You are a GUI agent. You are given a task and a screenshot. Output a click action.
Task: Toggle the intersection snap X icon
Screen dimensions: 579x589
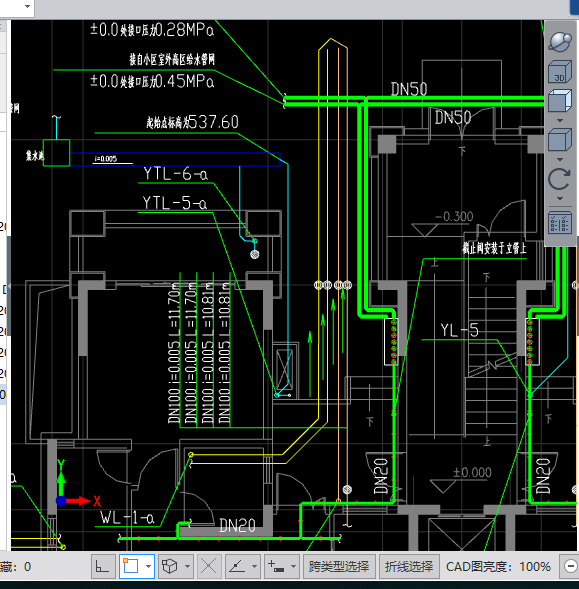[209, 566]
